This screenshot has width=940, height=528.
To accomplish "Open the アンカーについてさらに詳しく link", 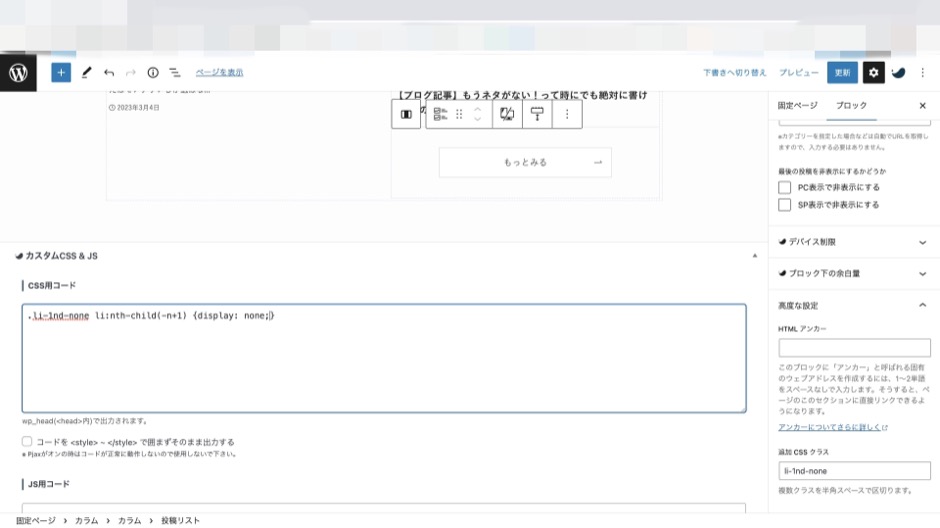I will [x=833, y=427].
